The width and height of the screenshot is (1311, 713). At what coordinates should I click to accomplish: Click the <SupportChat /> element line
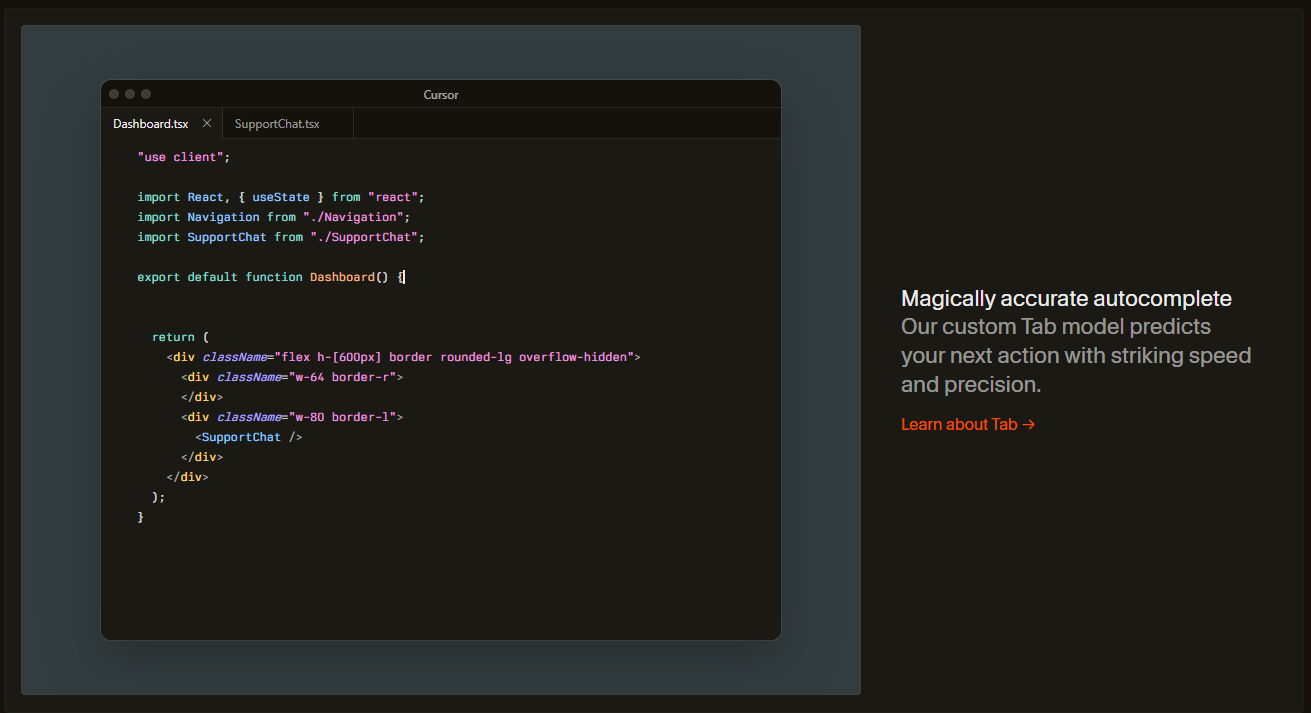(x=249, y=437)
